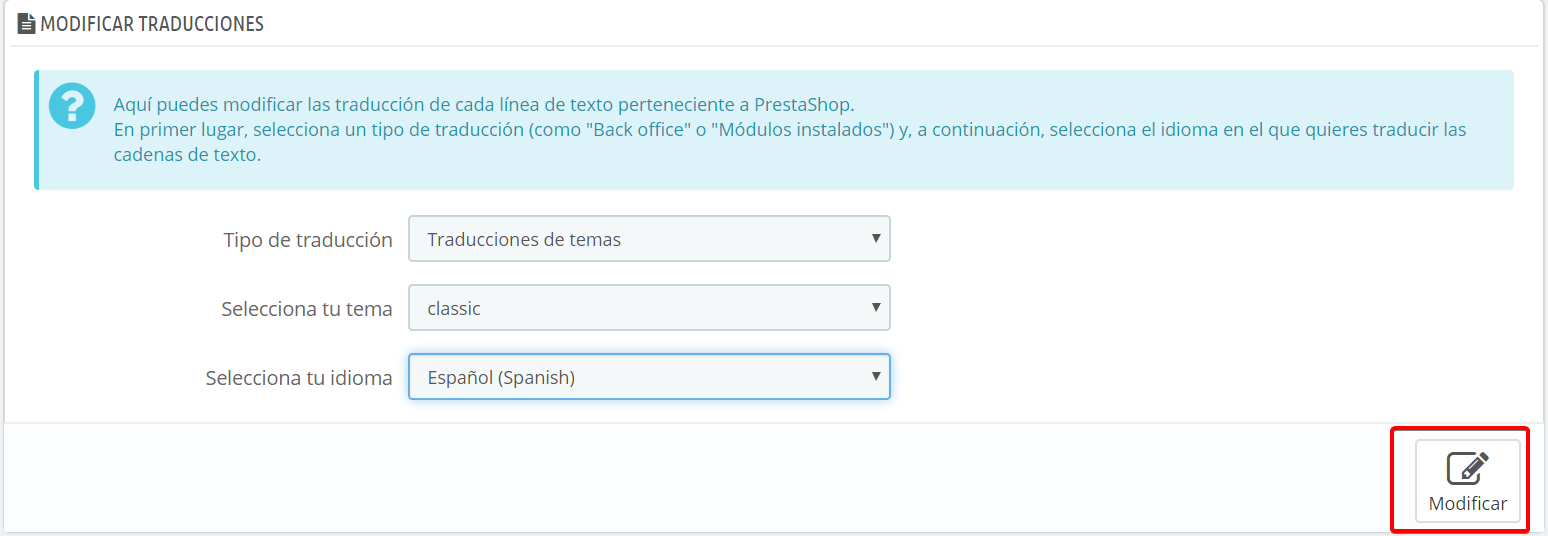Click the document icon beside Modificar Traducciones

click(x=27, y=24)
